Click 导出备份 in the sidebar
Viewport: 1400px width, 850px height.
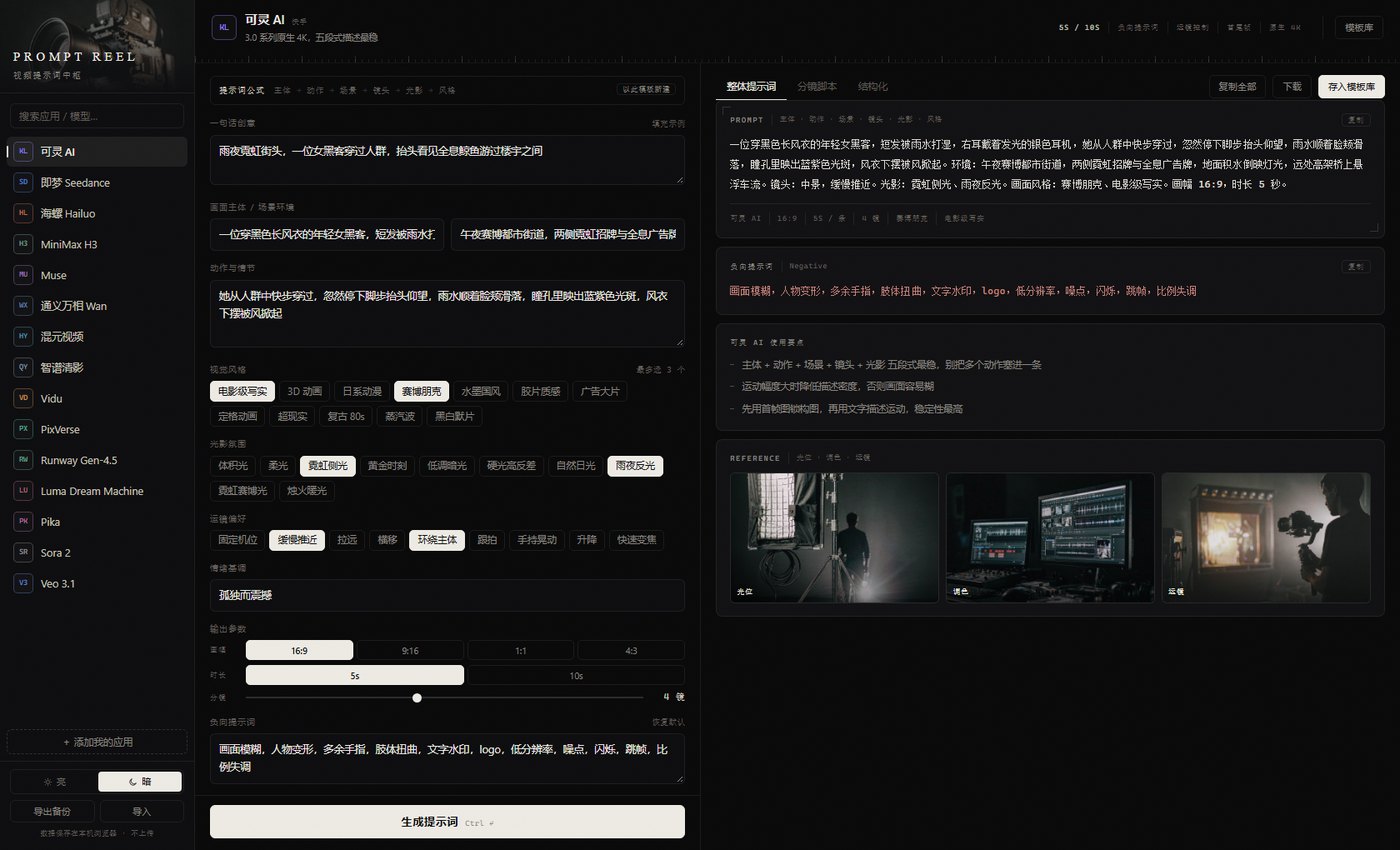[51, 811]
